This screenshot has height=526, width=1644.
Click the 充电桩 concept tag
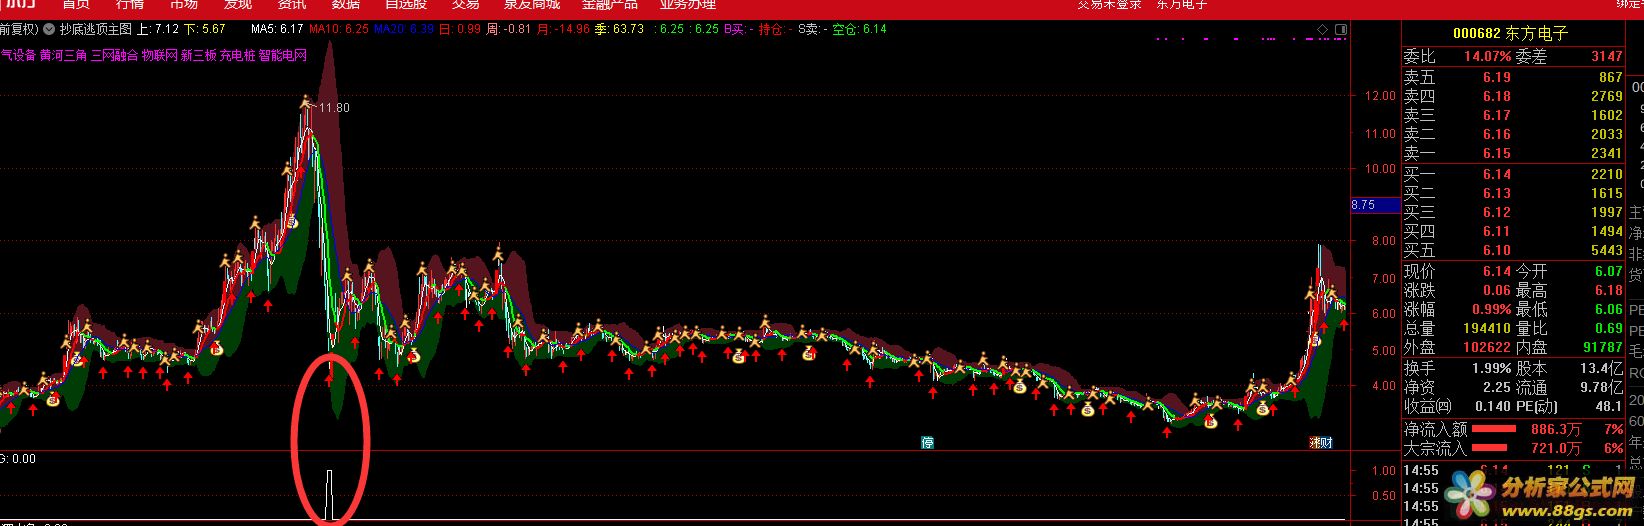coord(237,55)
